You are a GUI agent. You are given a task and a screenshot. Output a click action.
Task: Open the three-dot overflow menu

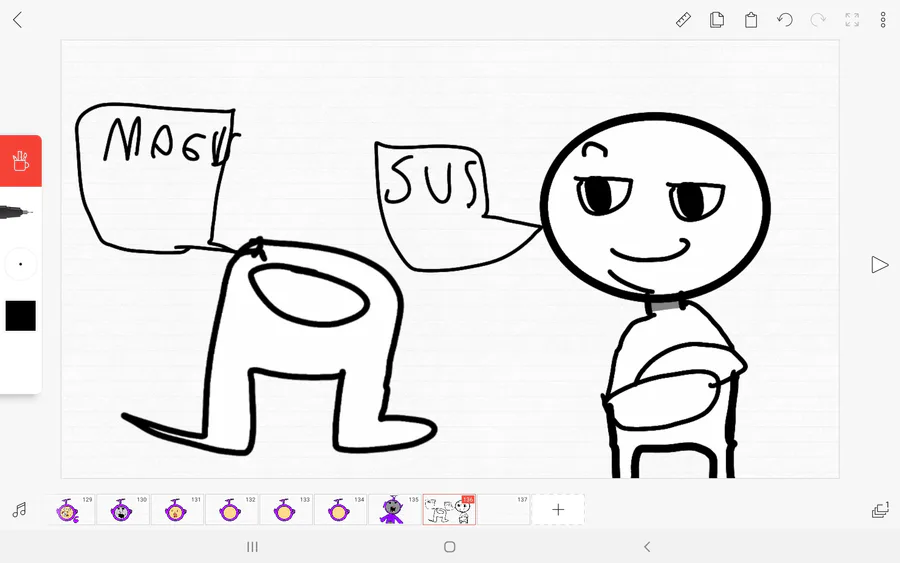(883, 20)
